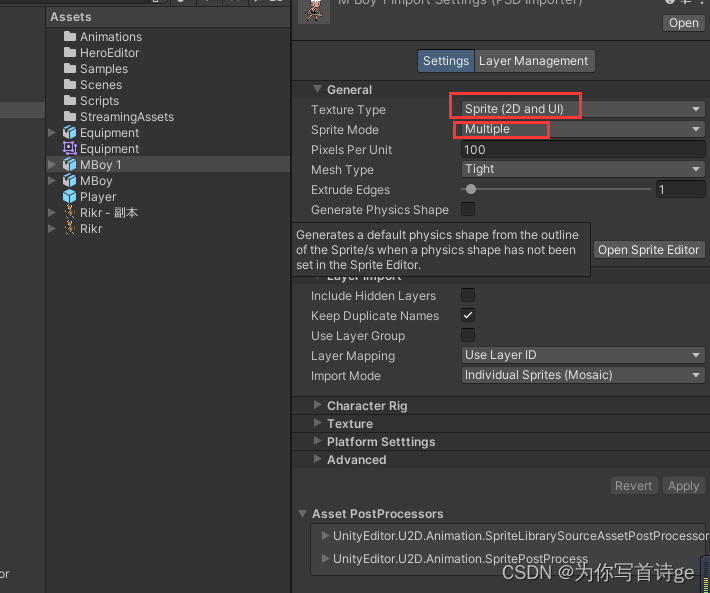This screenshot has width=710, height=593.
Task: Open the Layer Mapping dropdown
Action: [583, 355]
